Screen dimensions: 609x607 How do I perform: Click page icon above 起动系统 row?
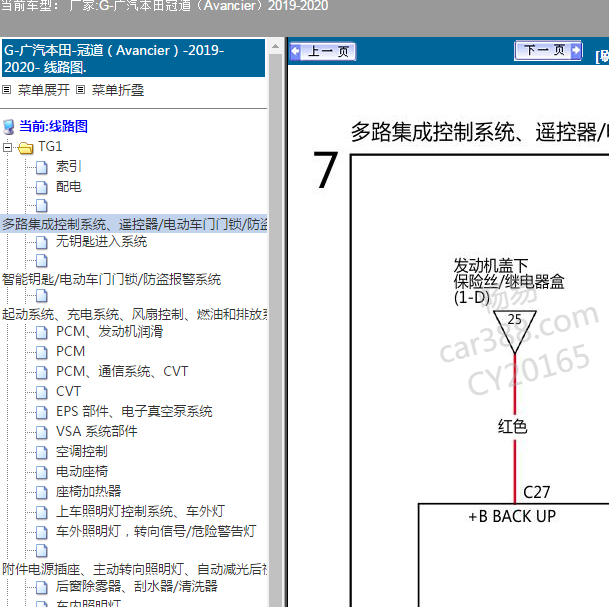[x=42, y=296]
